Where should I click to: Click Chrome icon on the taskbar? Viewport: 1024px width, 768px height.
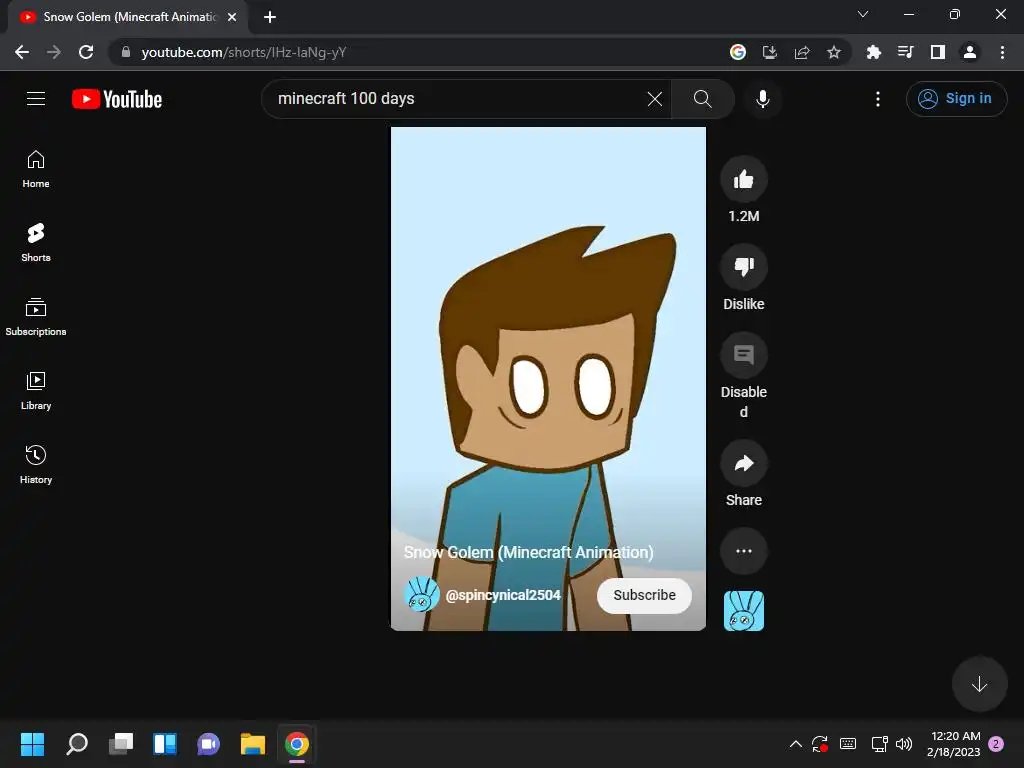pos(296,744)
